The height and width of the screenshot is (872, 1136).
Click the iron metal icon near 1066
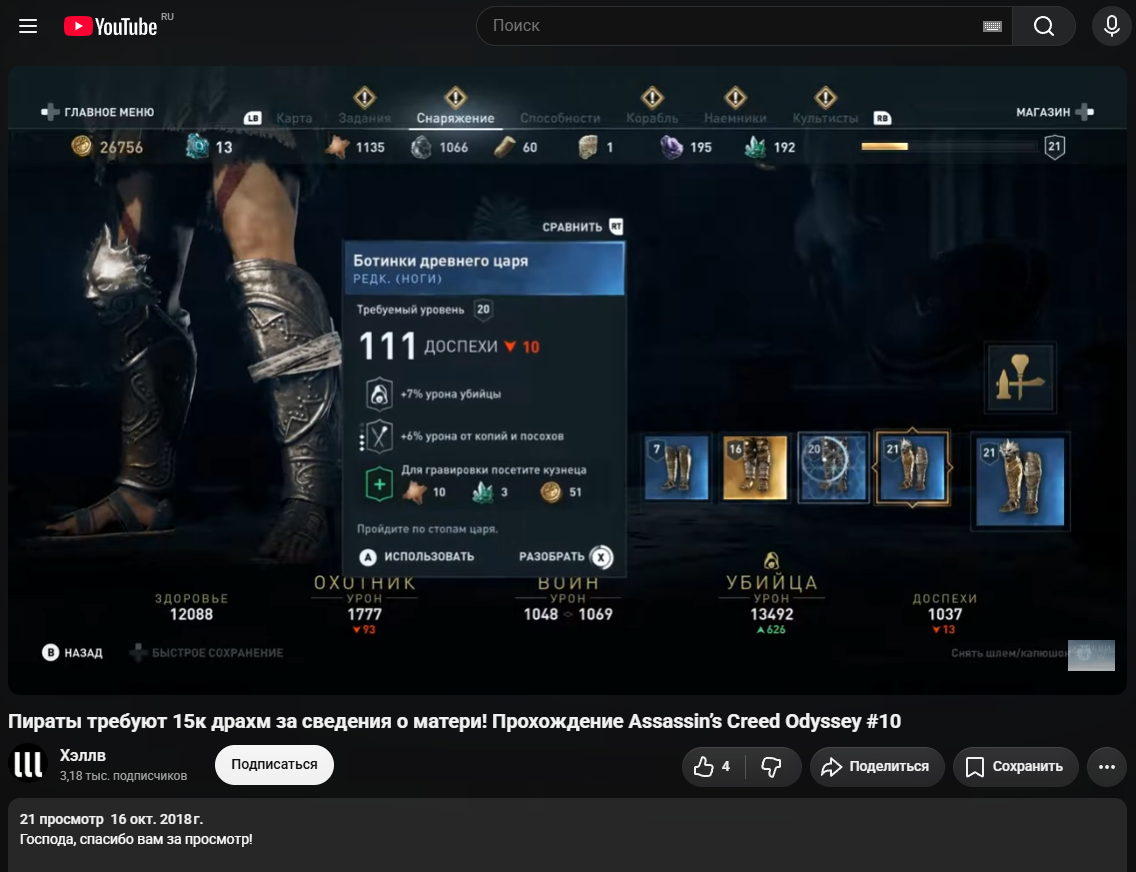(421, 148)
